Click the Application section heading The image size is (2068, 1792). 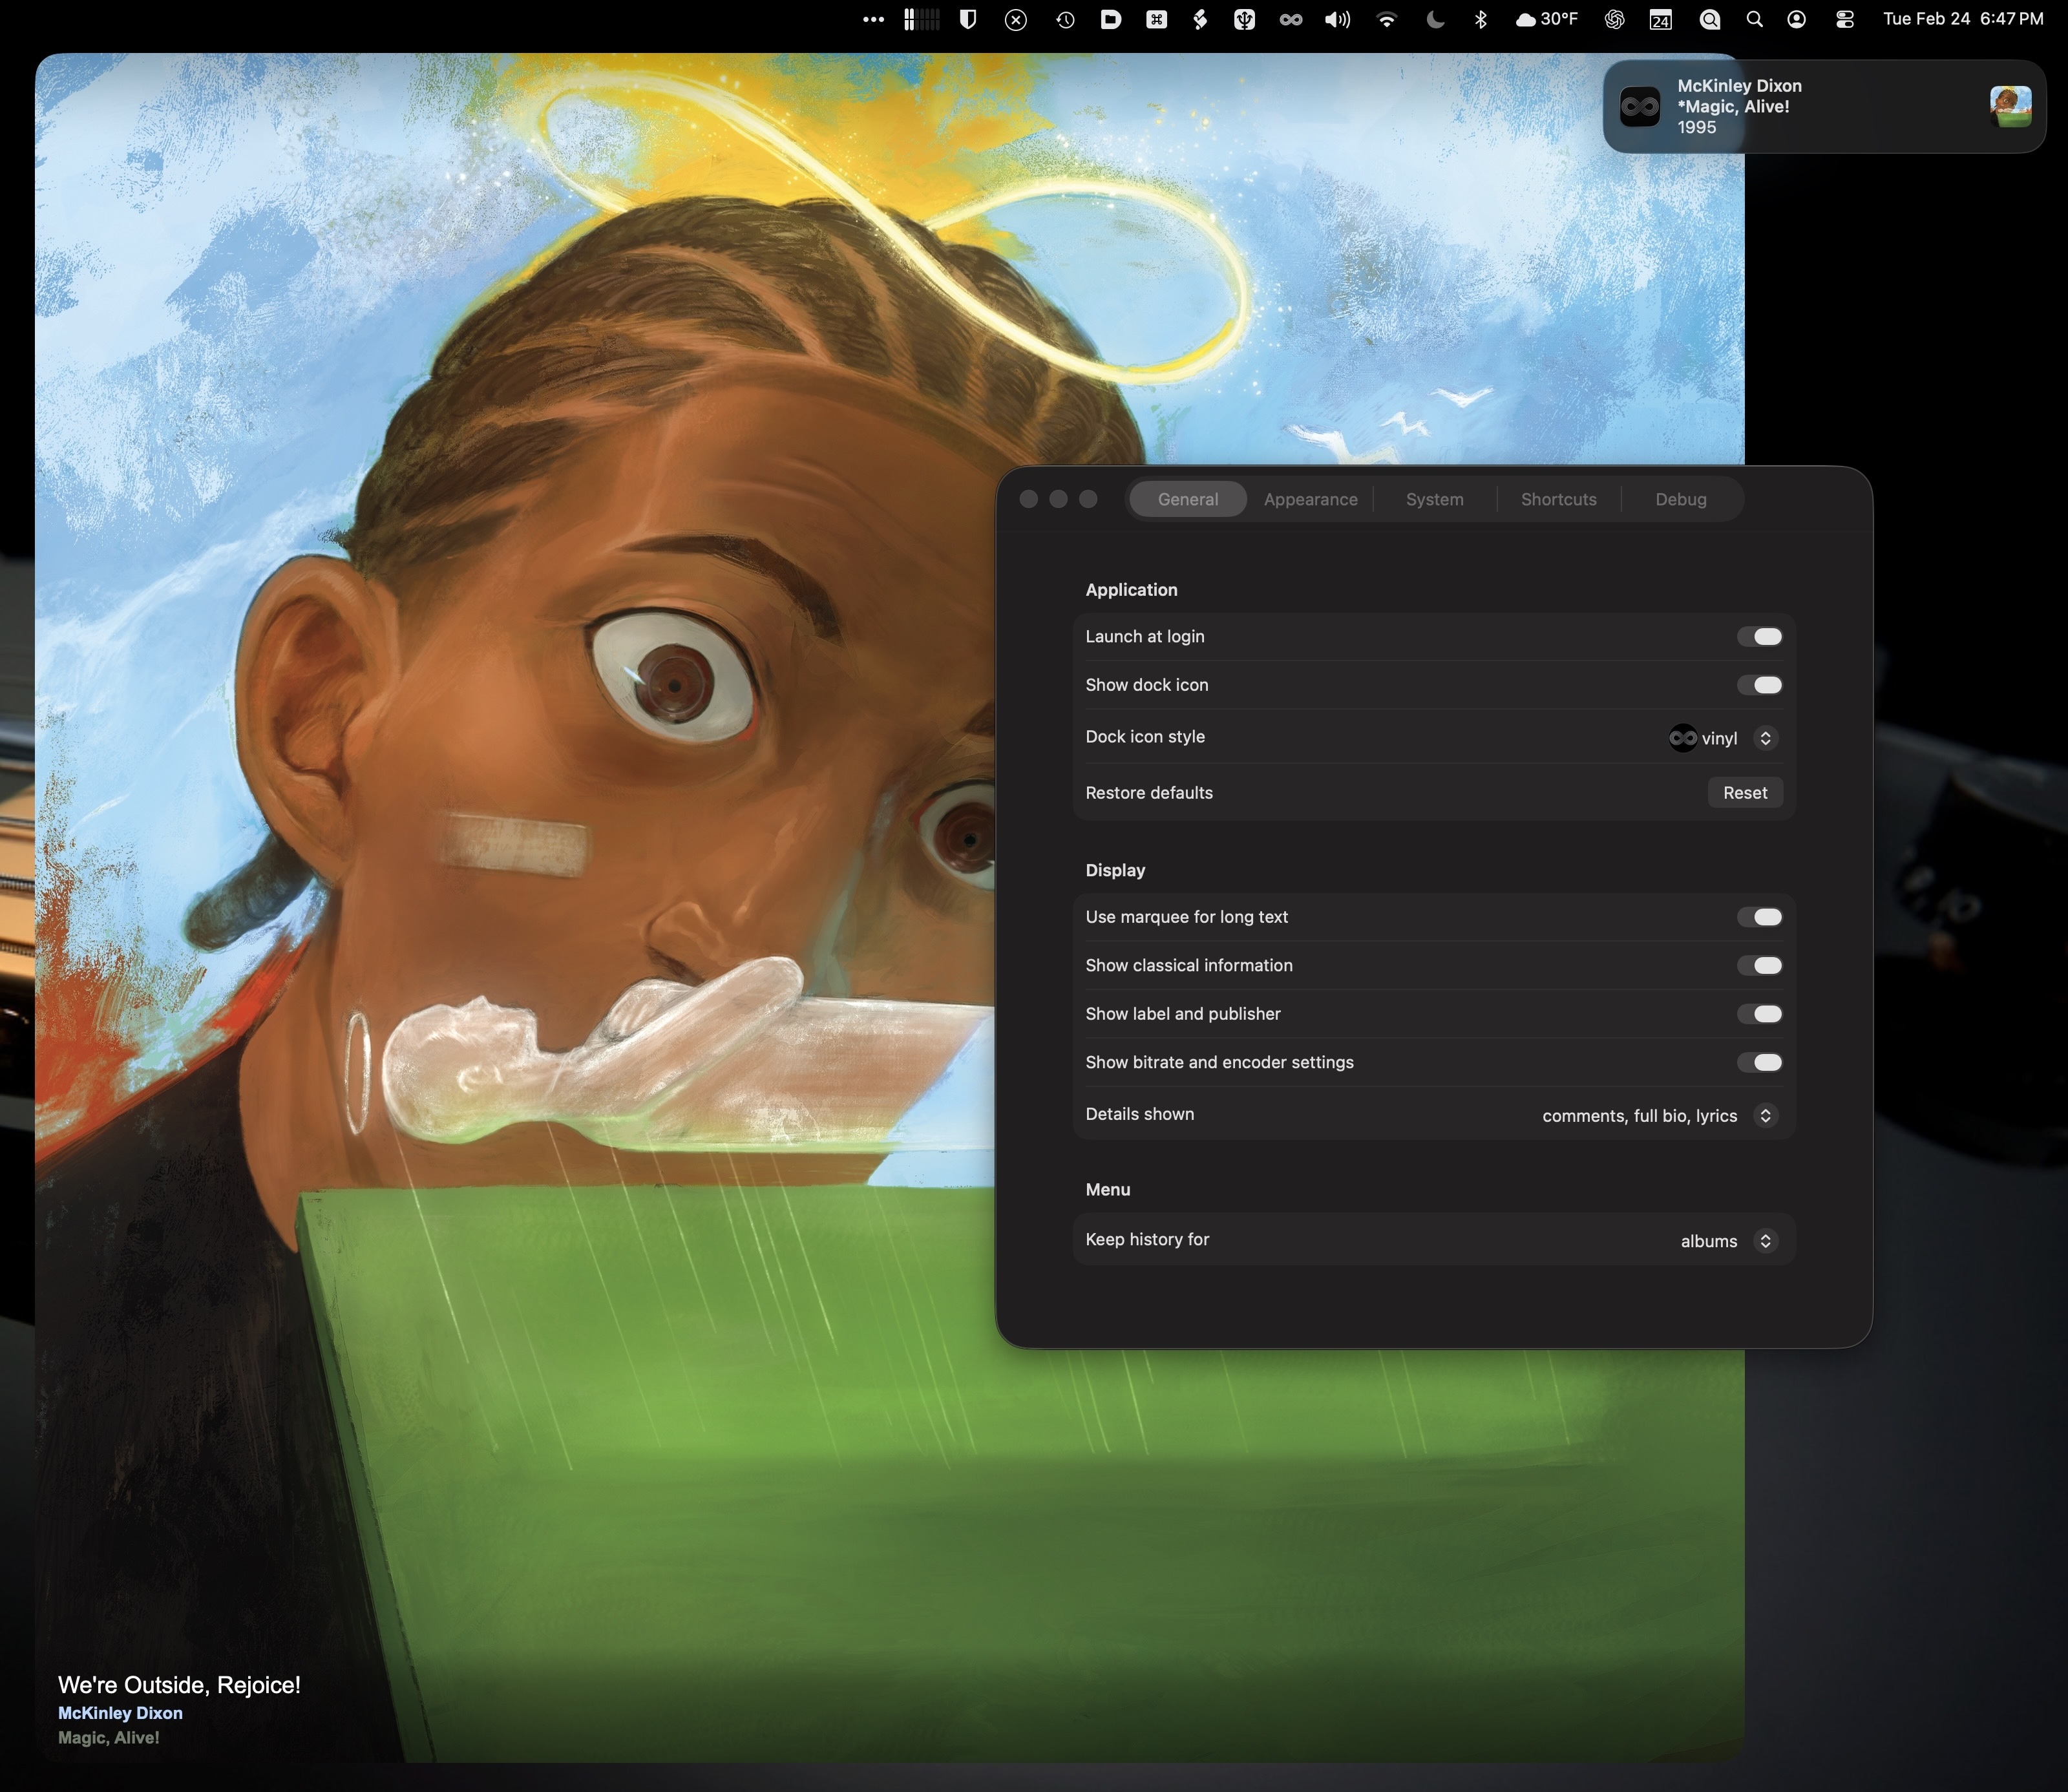pos(1132,590)
